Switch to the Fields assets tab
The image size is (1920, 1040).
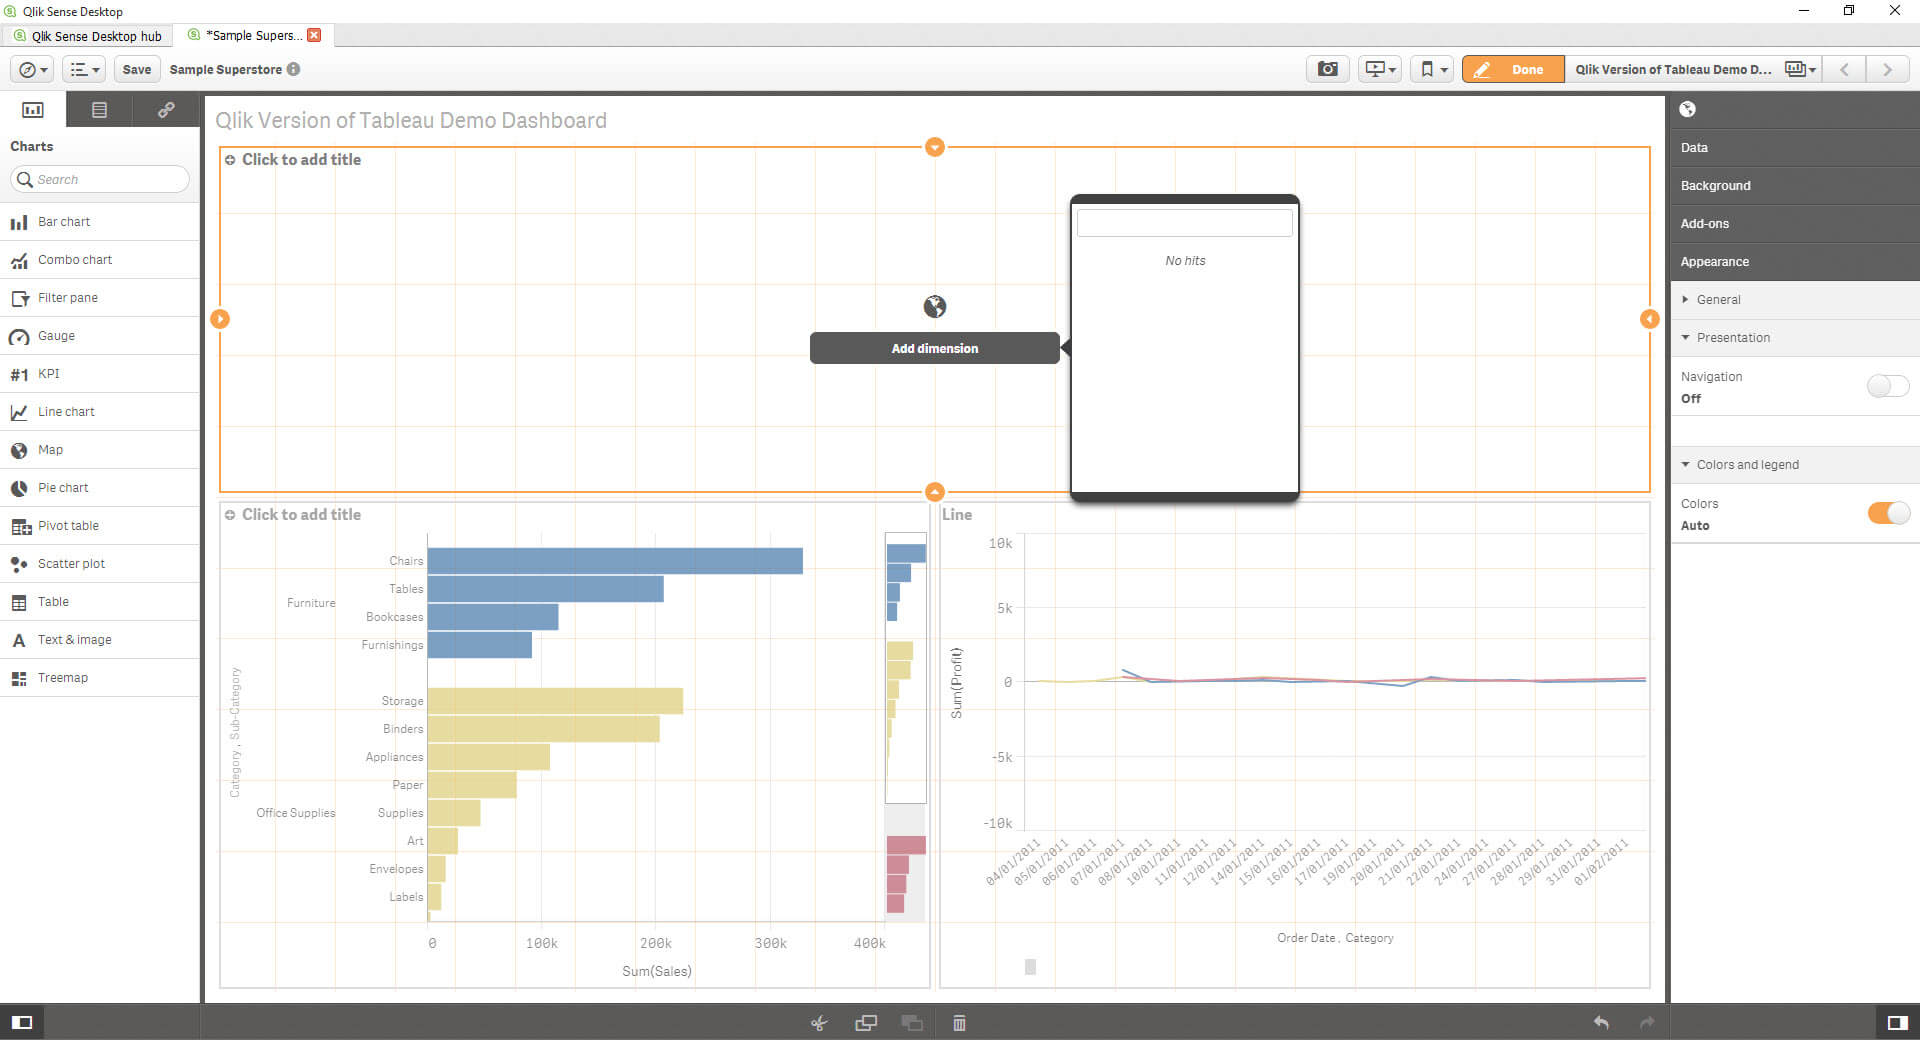click(99, 110)
